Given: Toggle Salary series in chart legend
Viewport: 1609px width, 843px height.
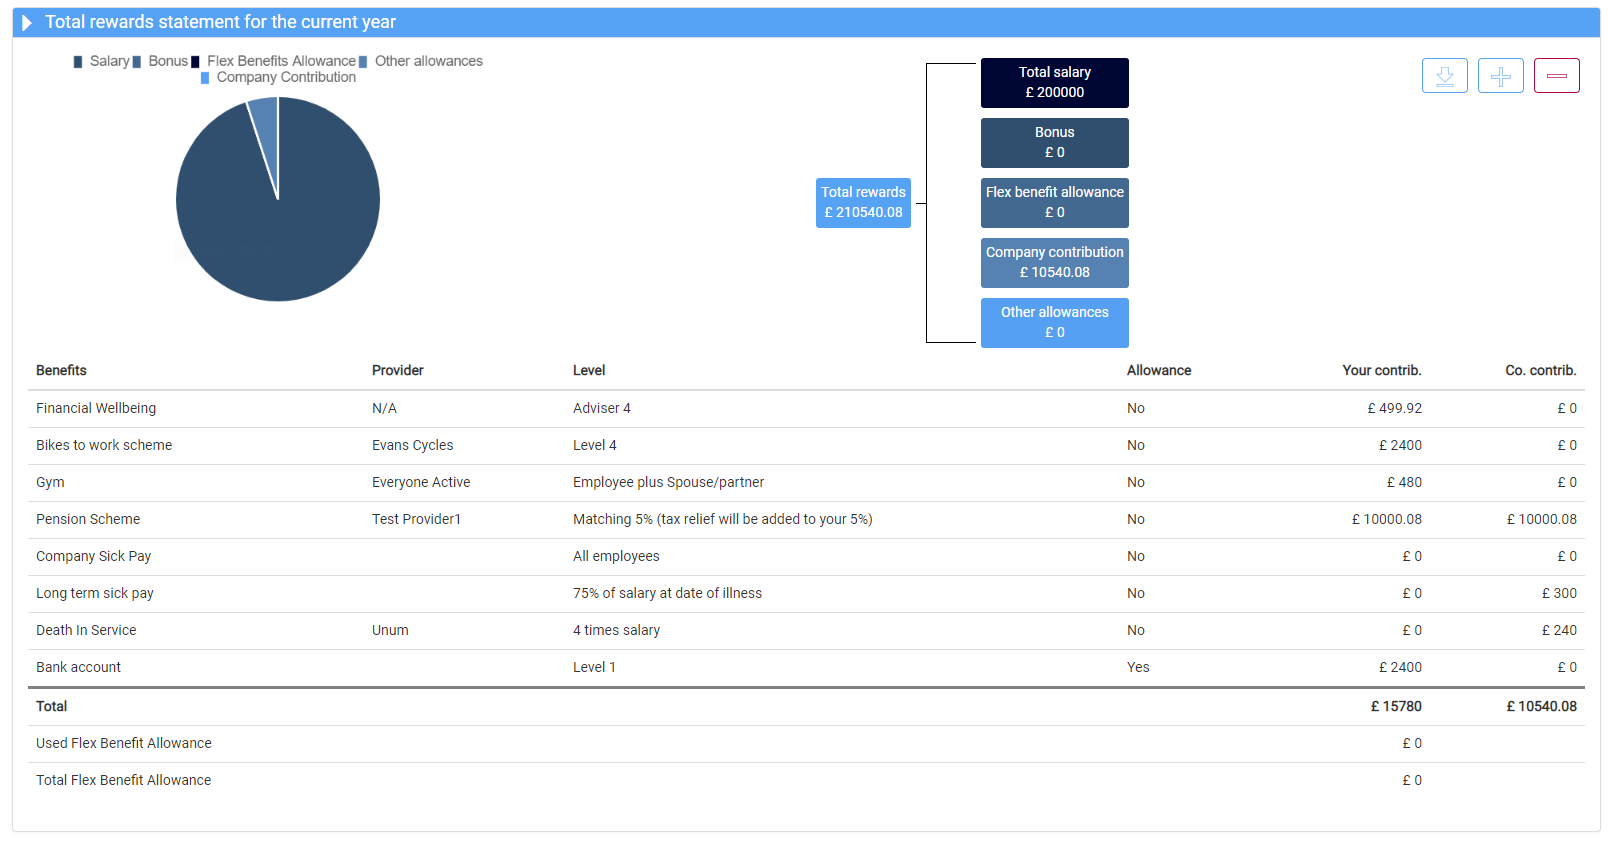Looking at the screenshot, I should pos(101,61).
